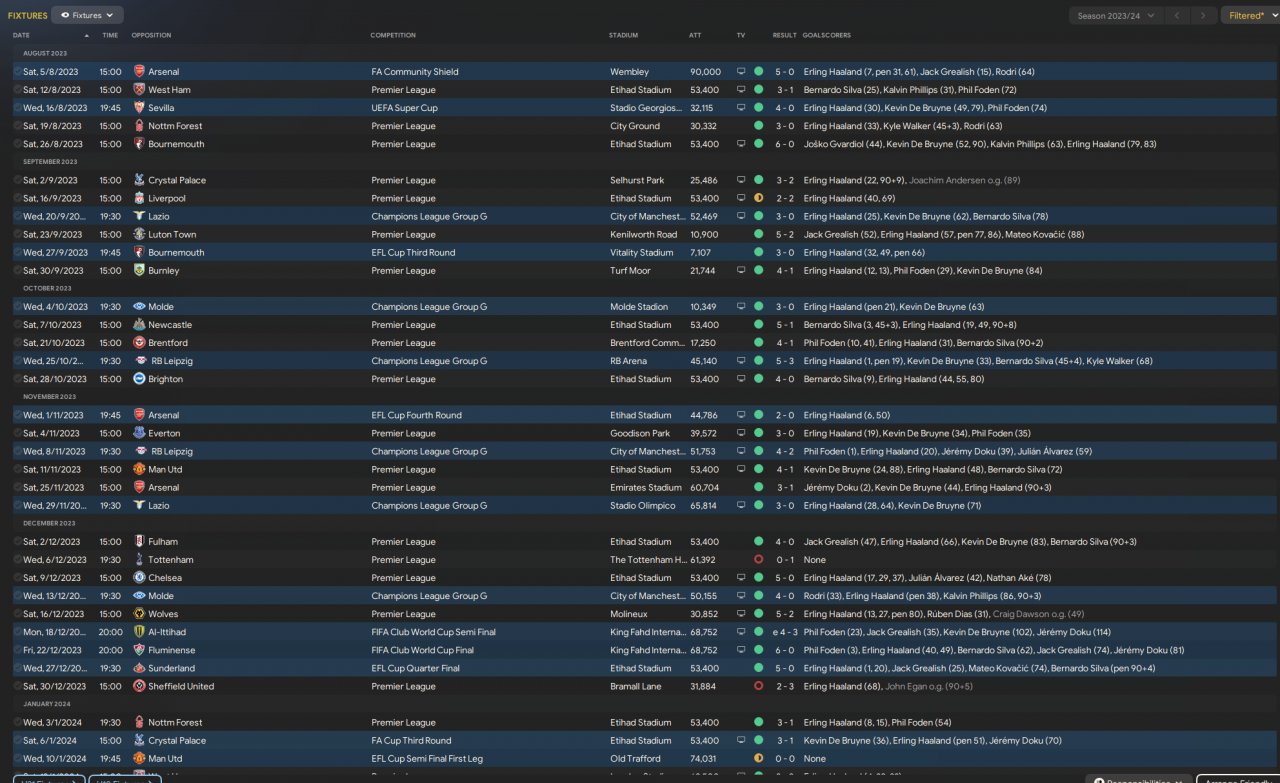The height and width of the screenshot is (783, 1280).
Task: Click the Goodison Park stadium name
Action: (x=640, y=433)
